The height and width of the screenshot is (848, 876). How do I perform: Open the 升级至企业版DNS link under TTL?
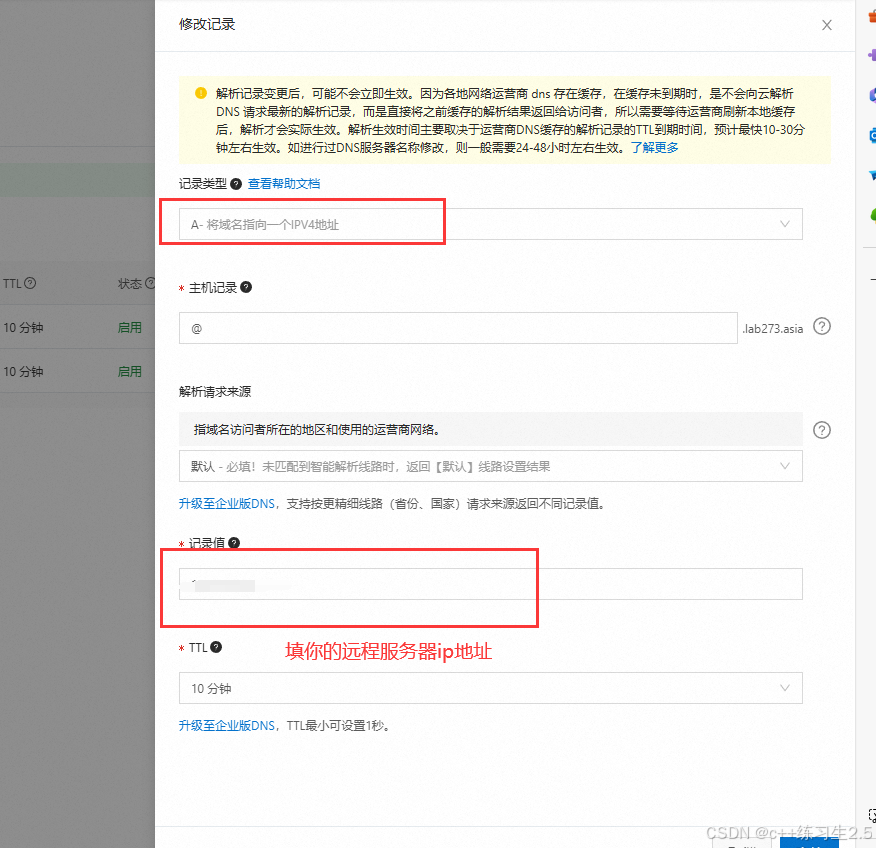tap(227, 726)
